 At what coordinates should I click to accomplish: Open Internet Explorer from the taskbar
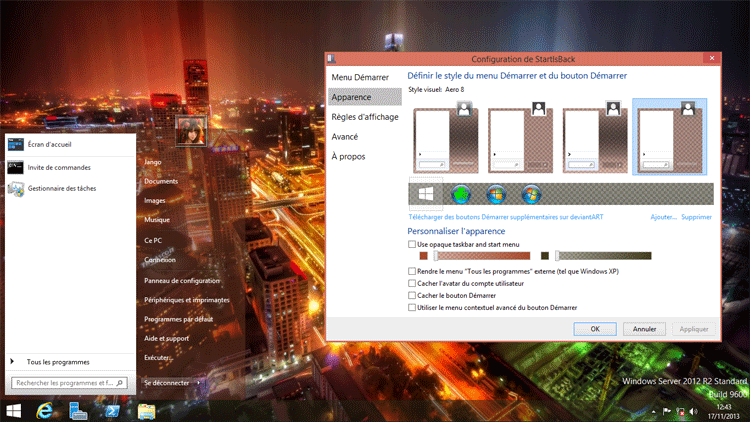click(x=45, y=411)
